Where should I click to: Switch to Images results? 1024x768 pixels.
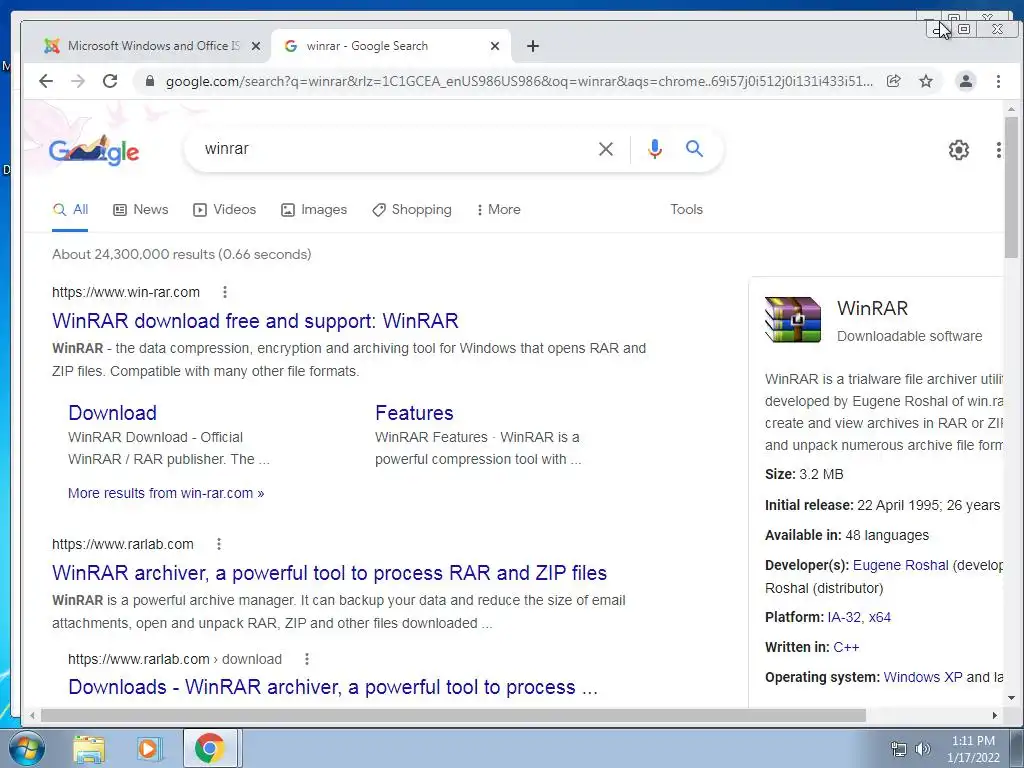tap(313, 210)
